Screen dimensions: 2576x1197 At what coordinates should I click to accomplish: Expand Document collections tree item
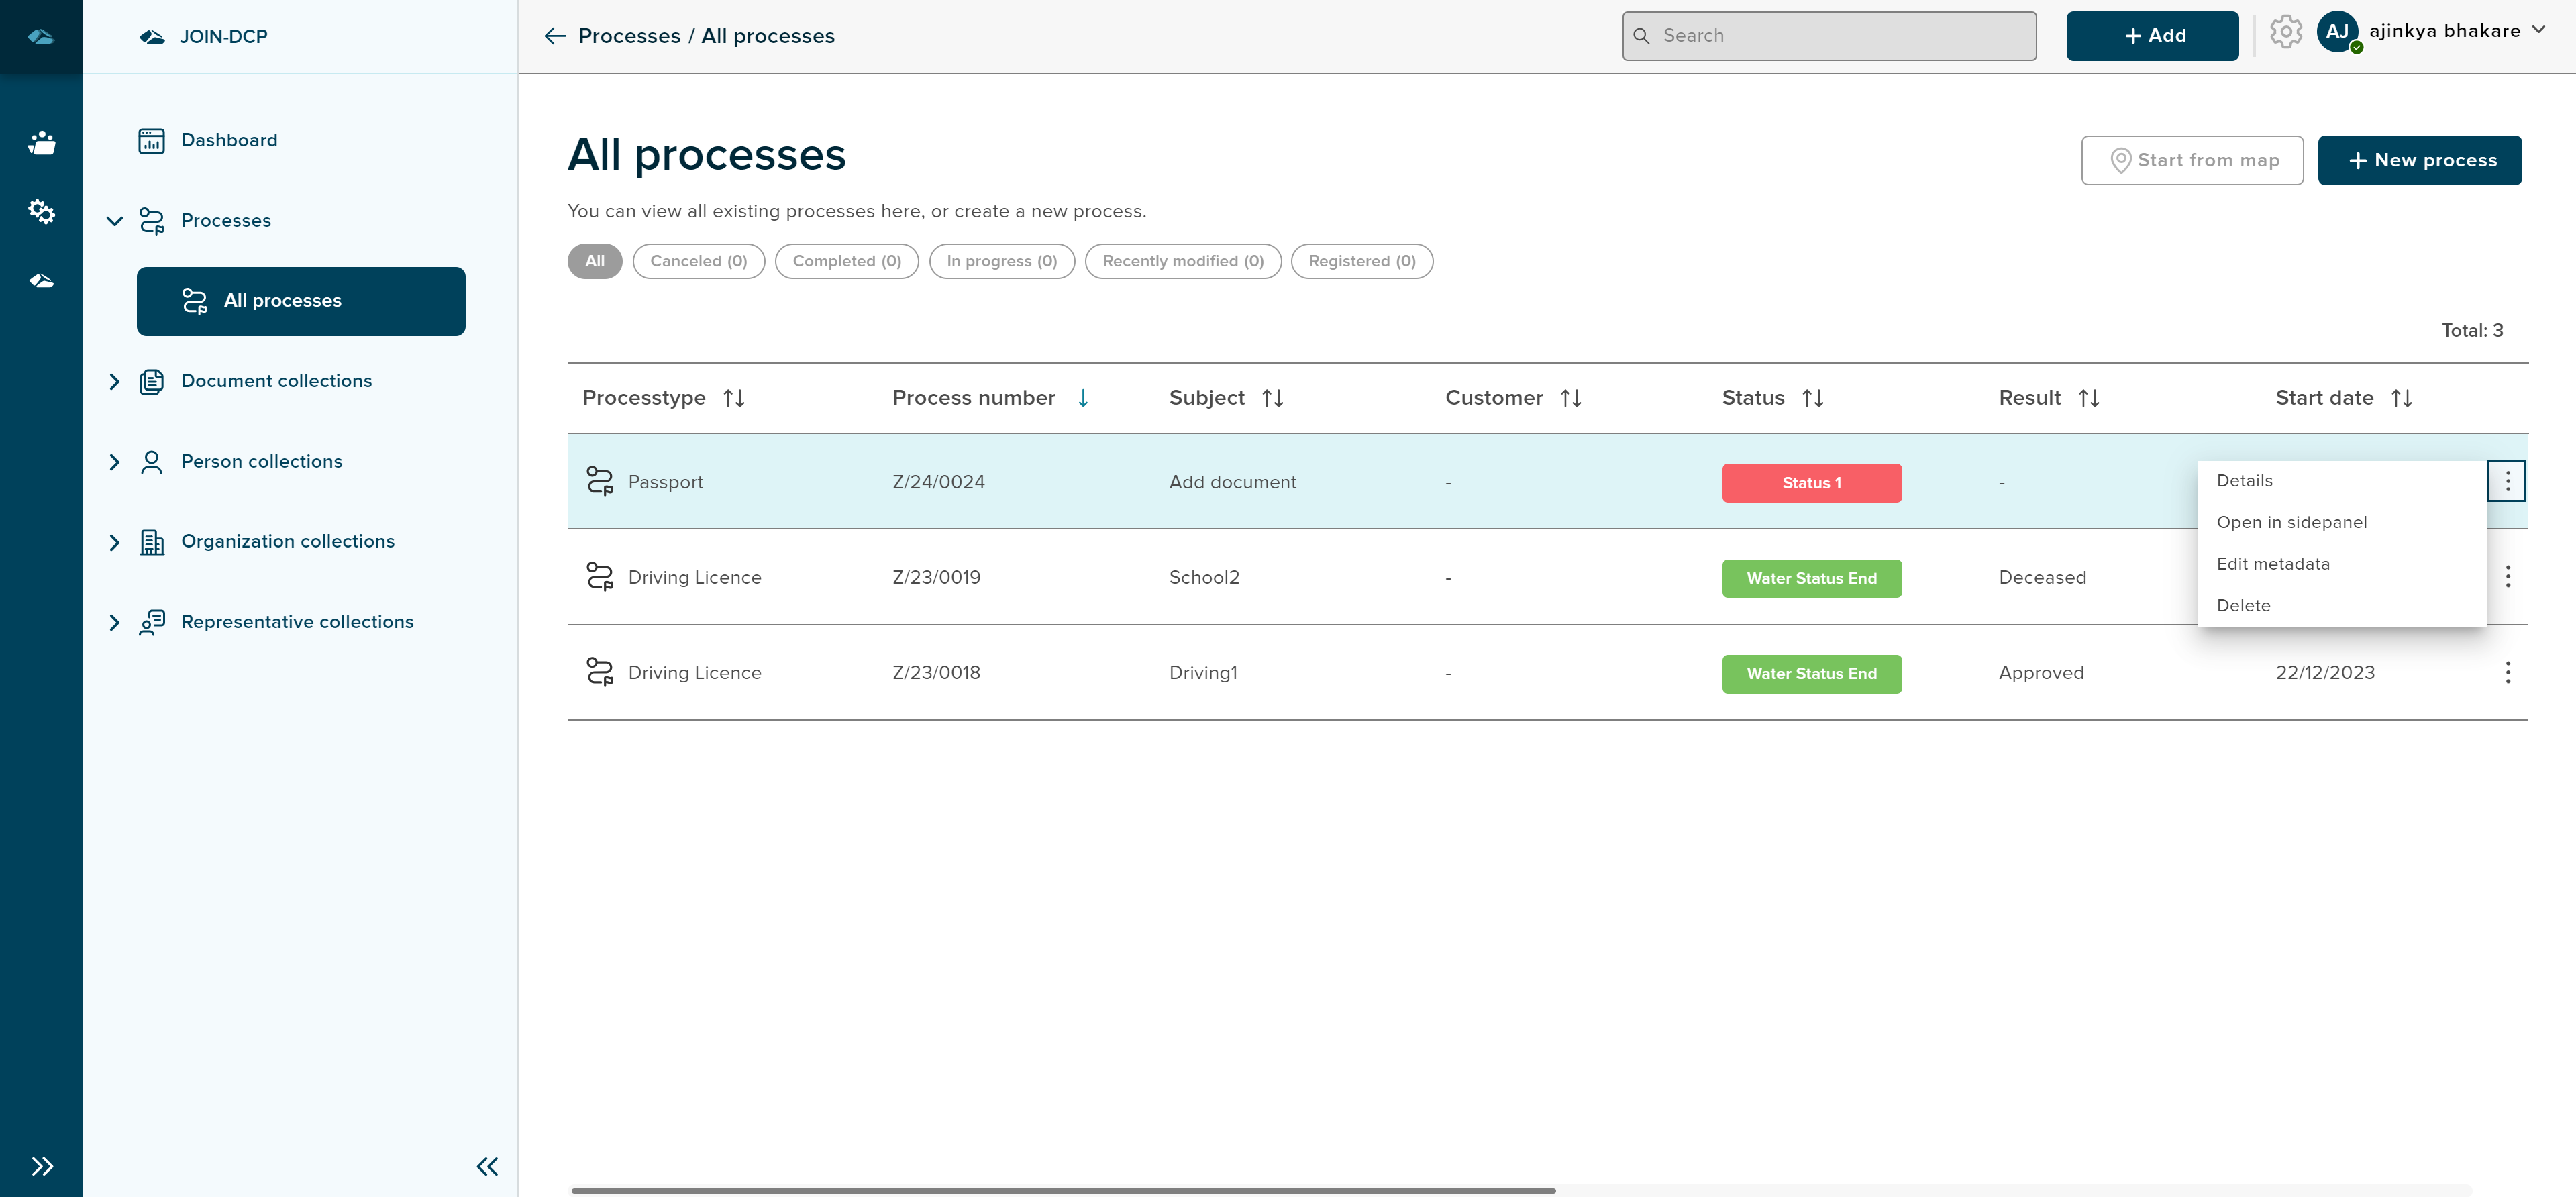point(114,381)
